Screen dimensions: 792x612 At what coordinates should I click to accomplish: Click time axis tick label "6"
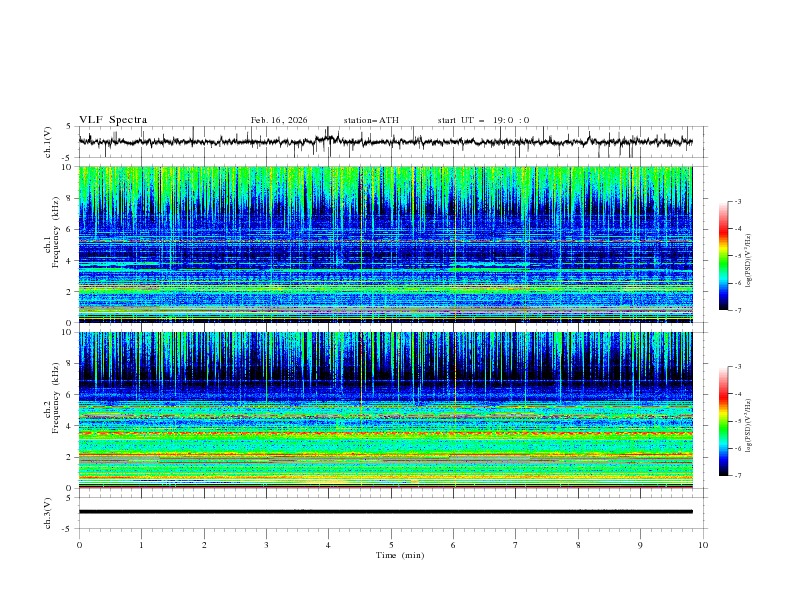pyautogui.click(x=453, y=545)
